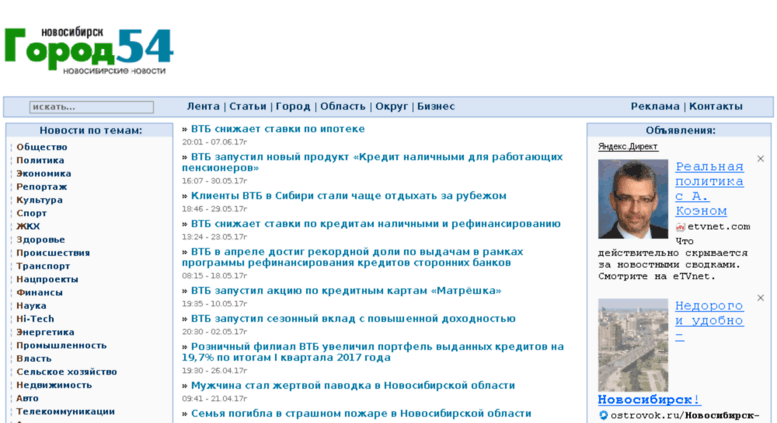Viewport: 777px width, 423px height.
Task: Open article on ВТБ ставки по кредитам наличными
Action: [x=376, y=224]
